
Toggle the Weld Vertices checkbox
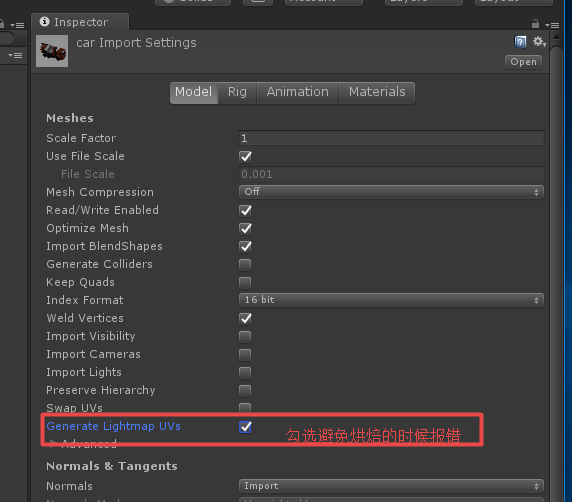click(x=245, y=318)
